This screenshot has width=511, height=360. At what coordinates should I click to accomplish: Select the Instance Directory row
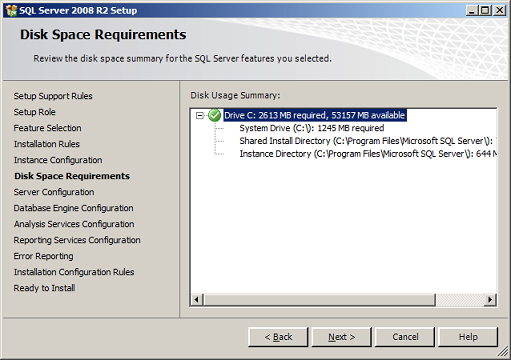tap(368, 154)
